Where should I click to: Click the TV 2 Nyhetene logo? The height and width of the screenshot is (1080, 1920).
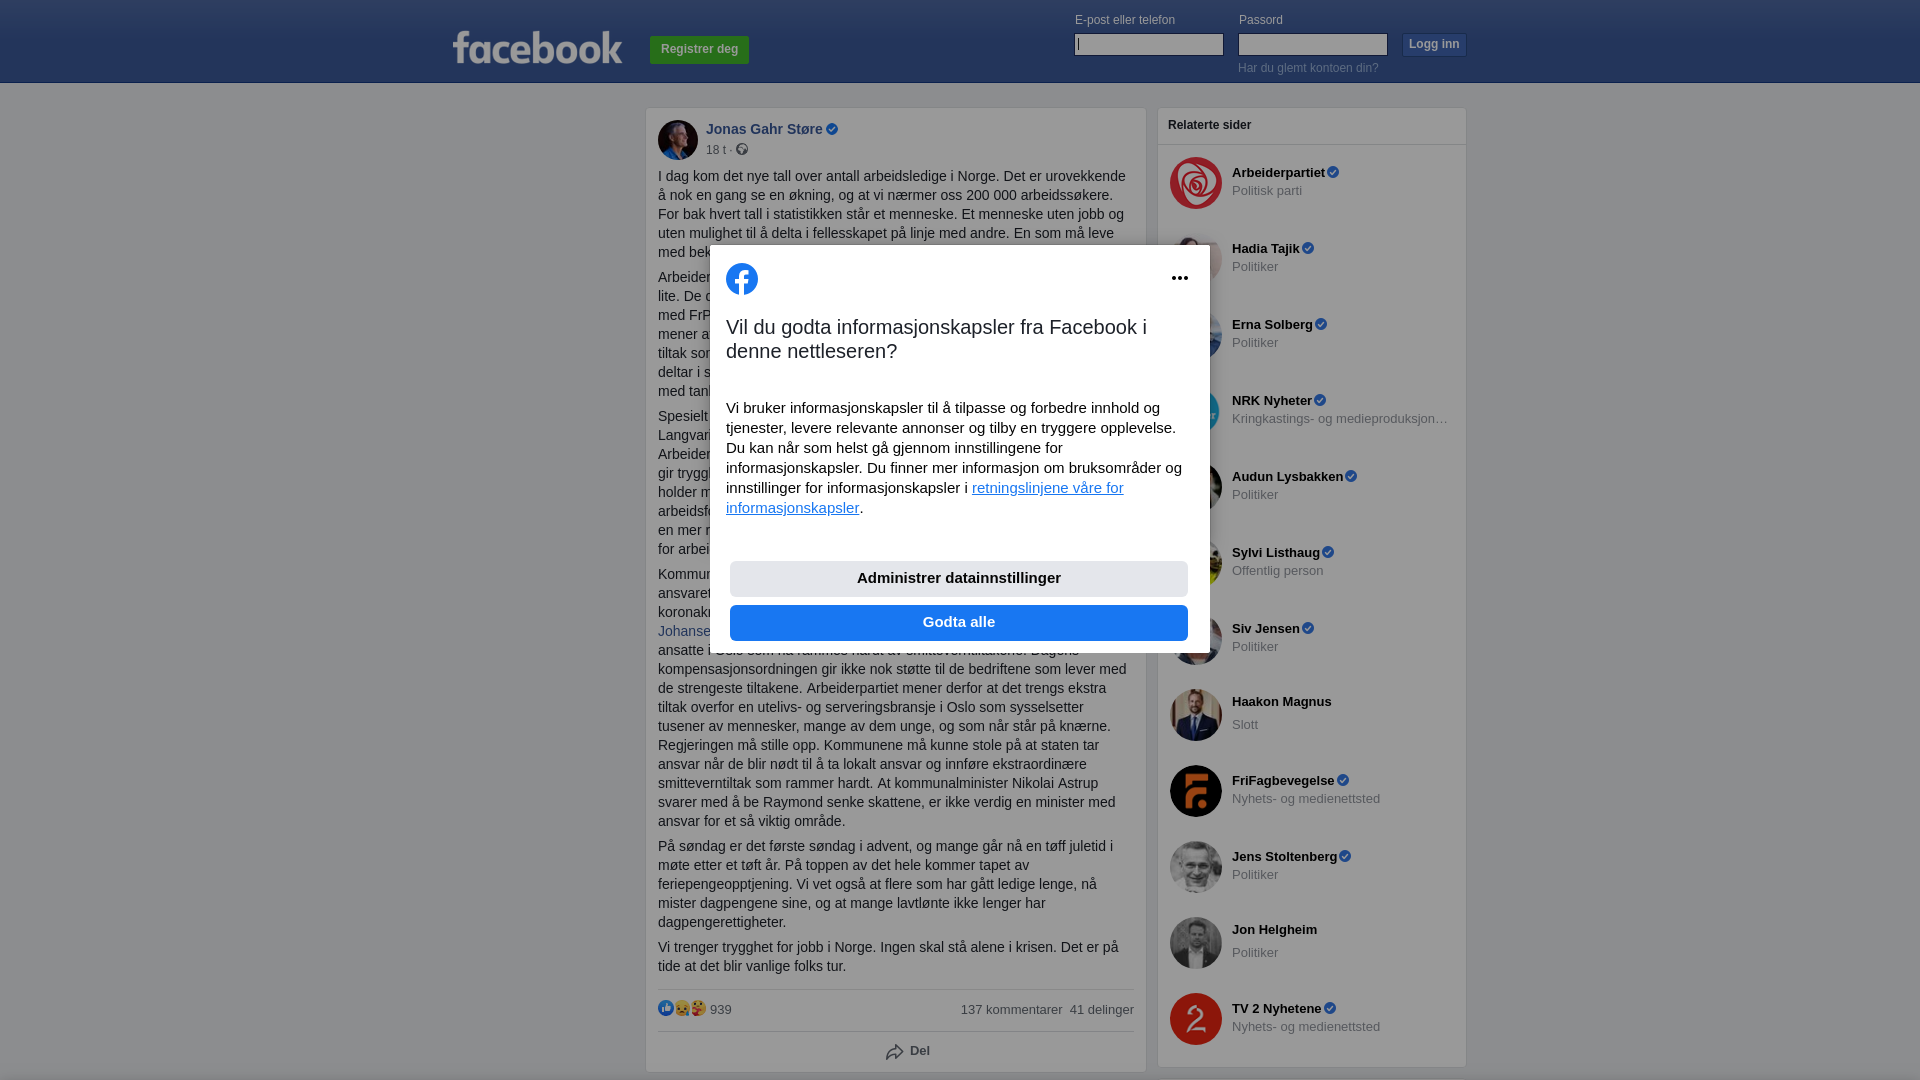(1196, 1019)
